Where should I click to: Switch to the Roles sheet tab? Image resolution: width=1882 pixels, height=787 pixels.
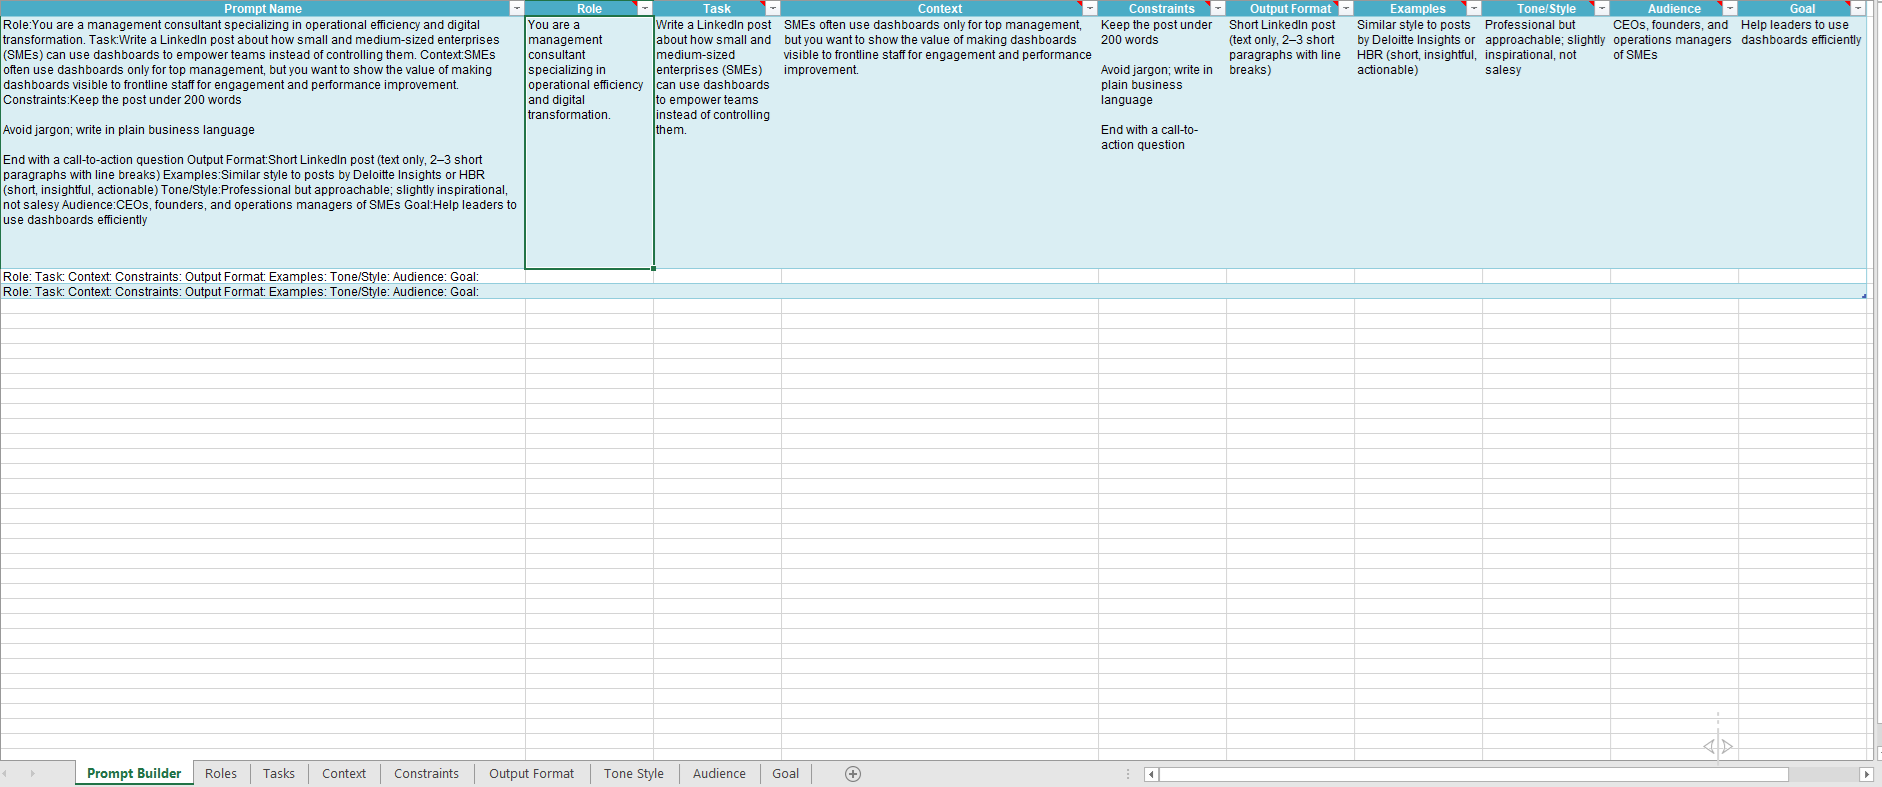pyautogui.click(x=221, y=773)
